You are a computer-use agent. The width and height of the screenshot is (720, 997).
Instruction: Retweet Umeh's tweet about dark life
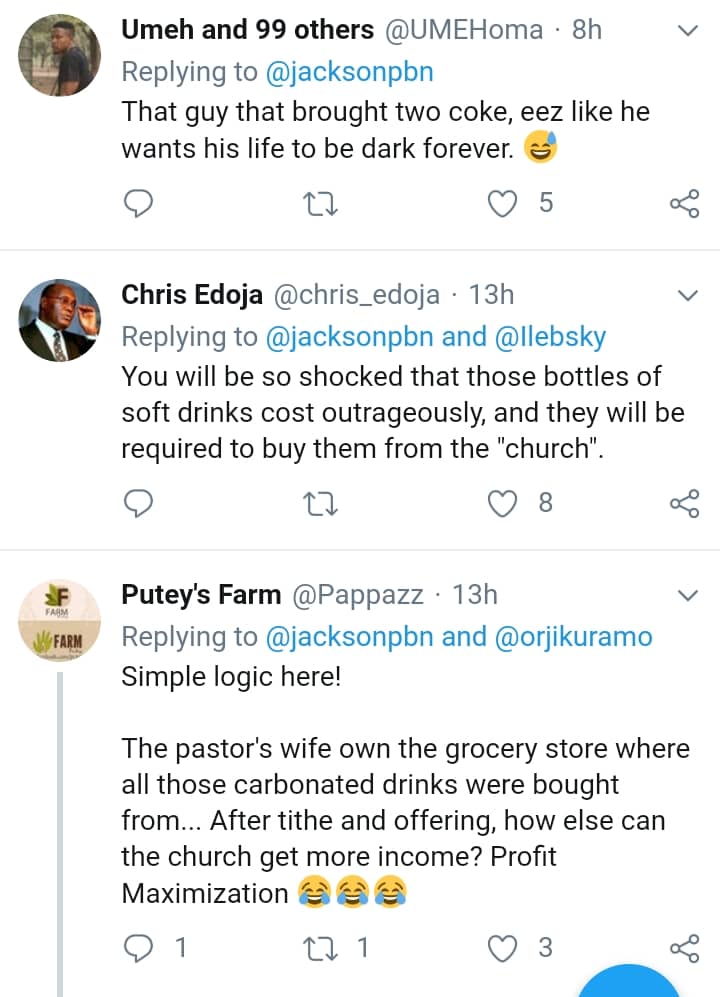point(320,204)
